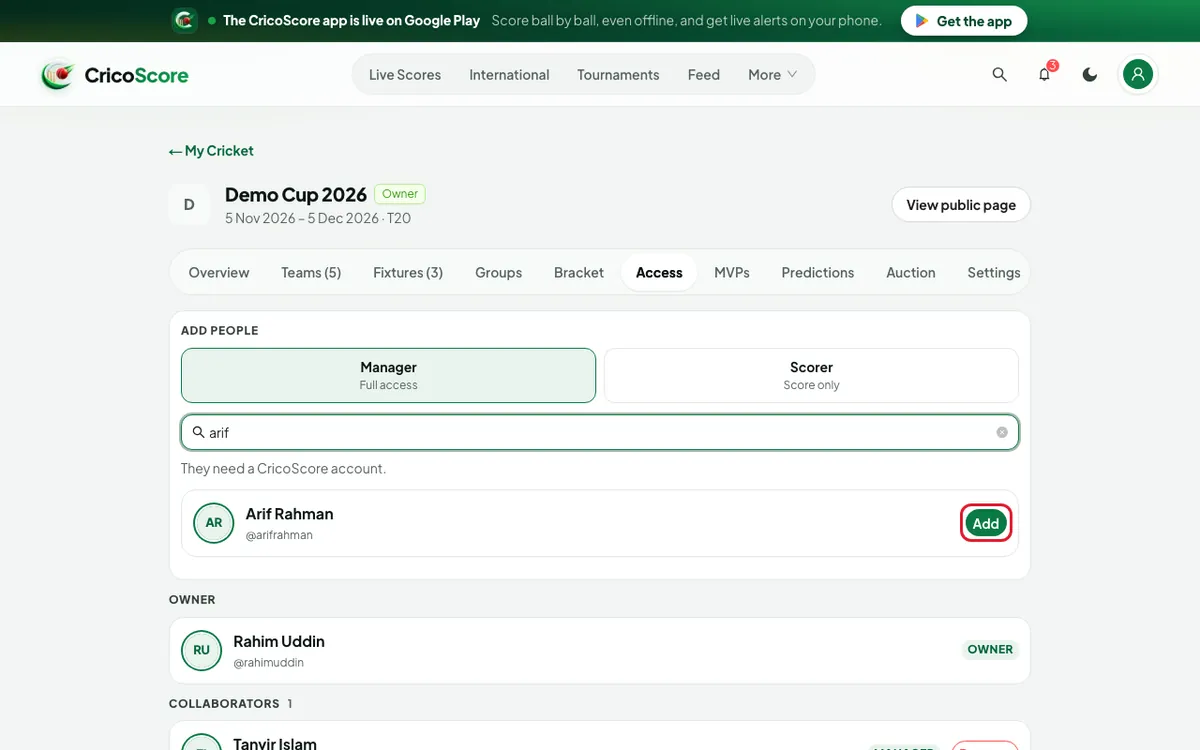Image resolution: width=1200 pixels, height=750 pixels.
Task: Click the @arifrahman username
Action: tap(279, 535)
